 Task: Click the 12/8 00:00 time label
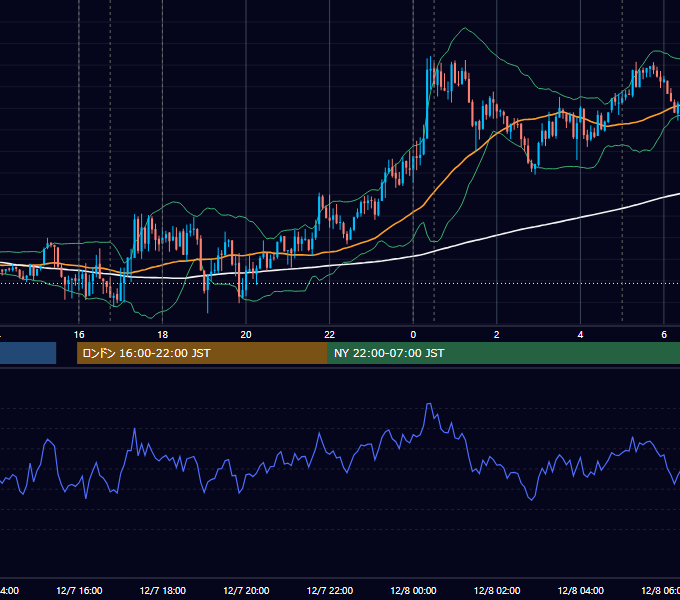(x=413, y=590)
